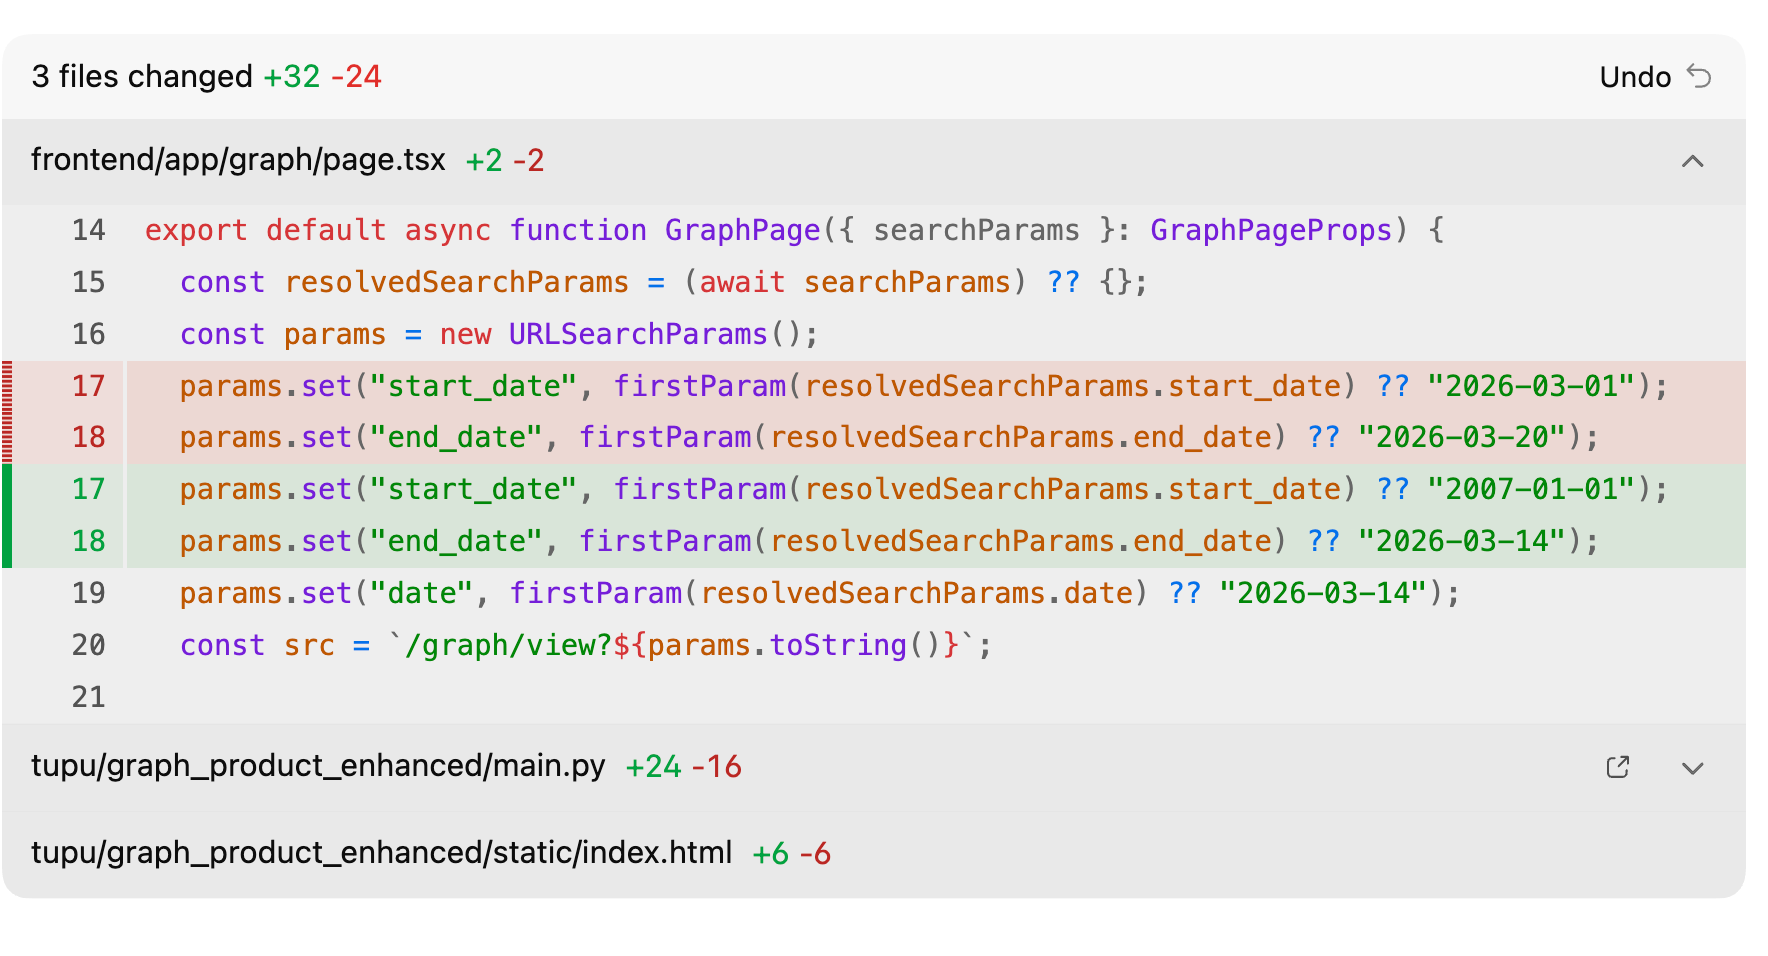1768x956 pixels.
Task: Click the "3 files changed" summary text
Action: (142, 77)
